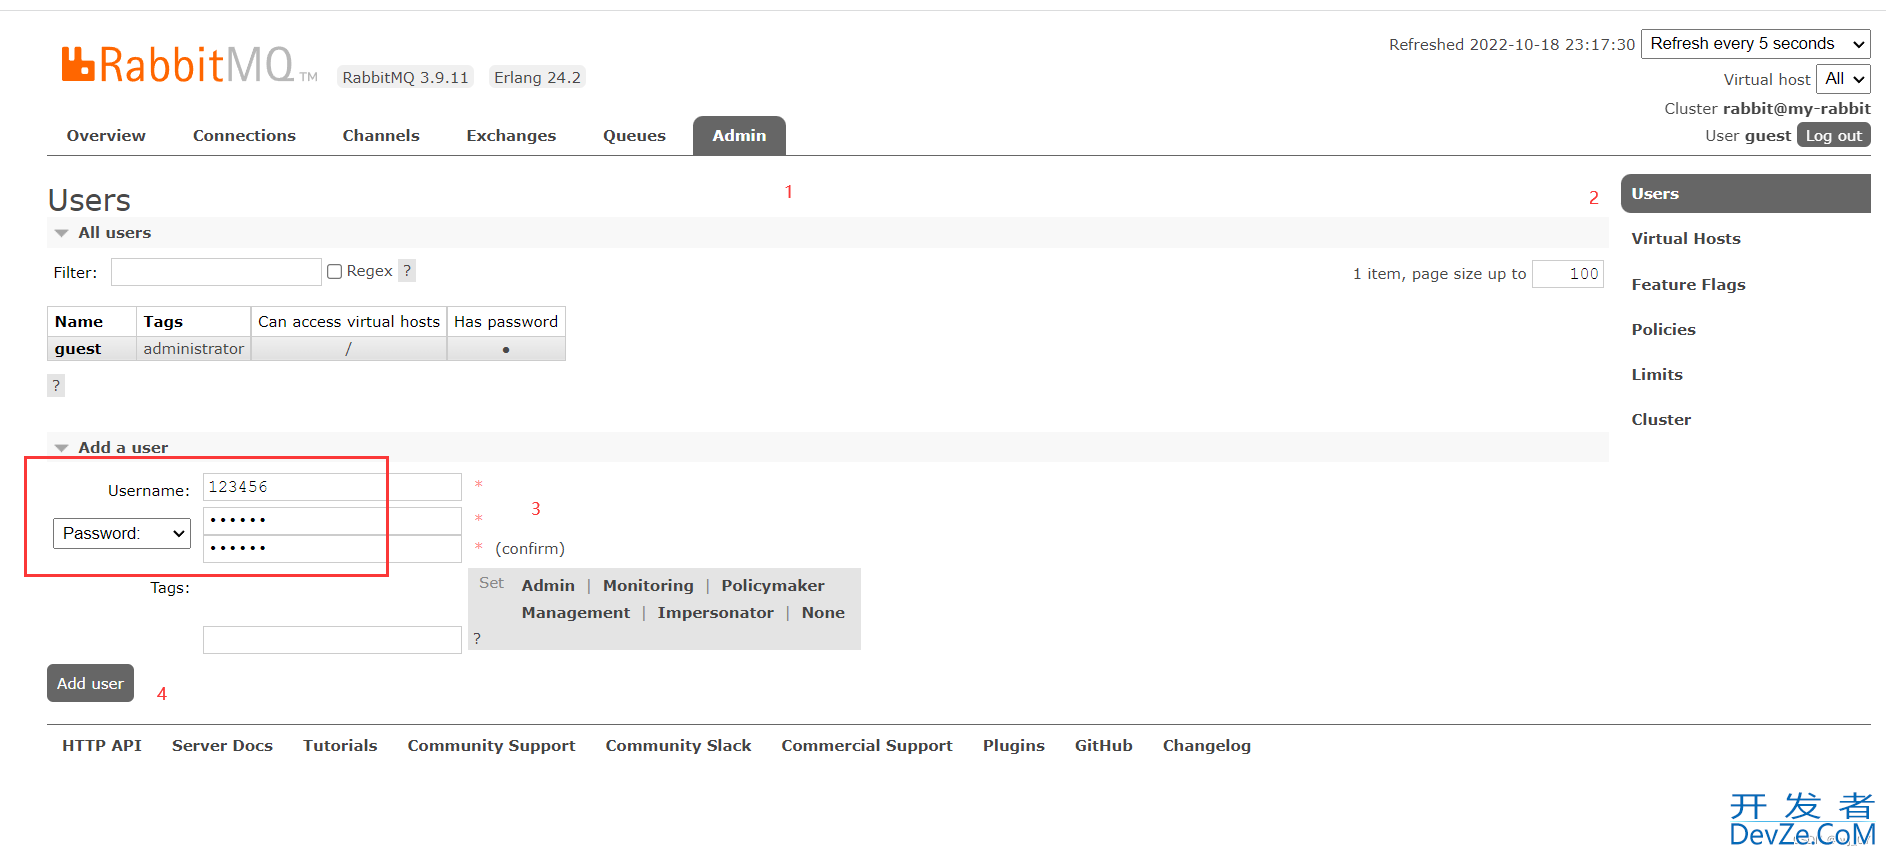Viewport: 1886px width, 856px height.
Task: Open Virtual Hosts in the sidebar
Action: click(1686, 239)
